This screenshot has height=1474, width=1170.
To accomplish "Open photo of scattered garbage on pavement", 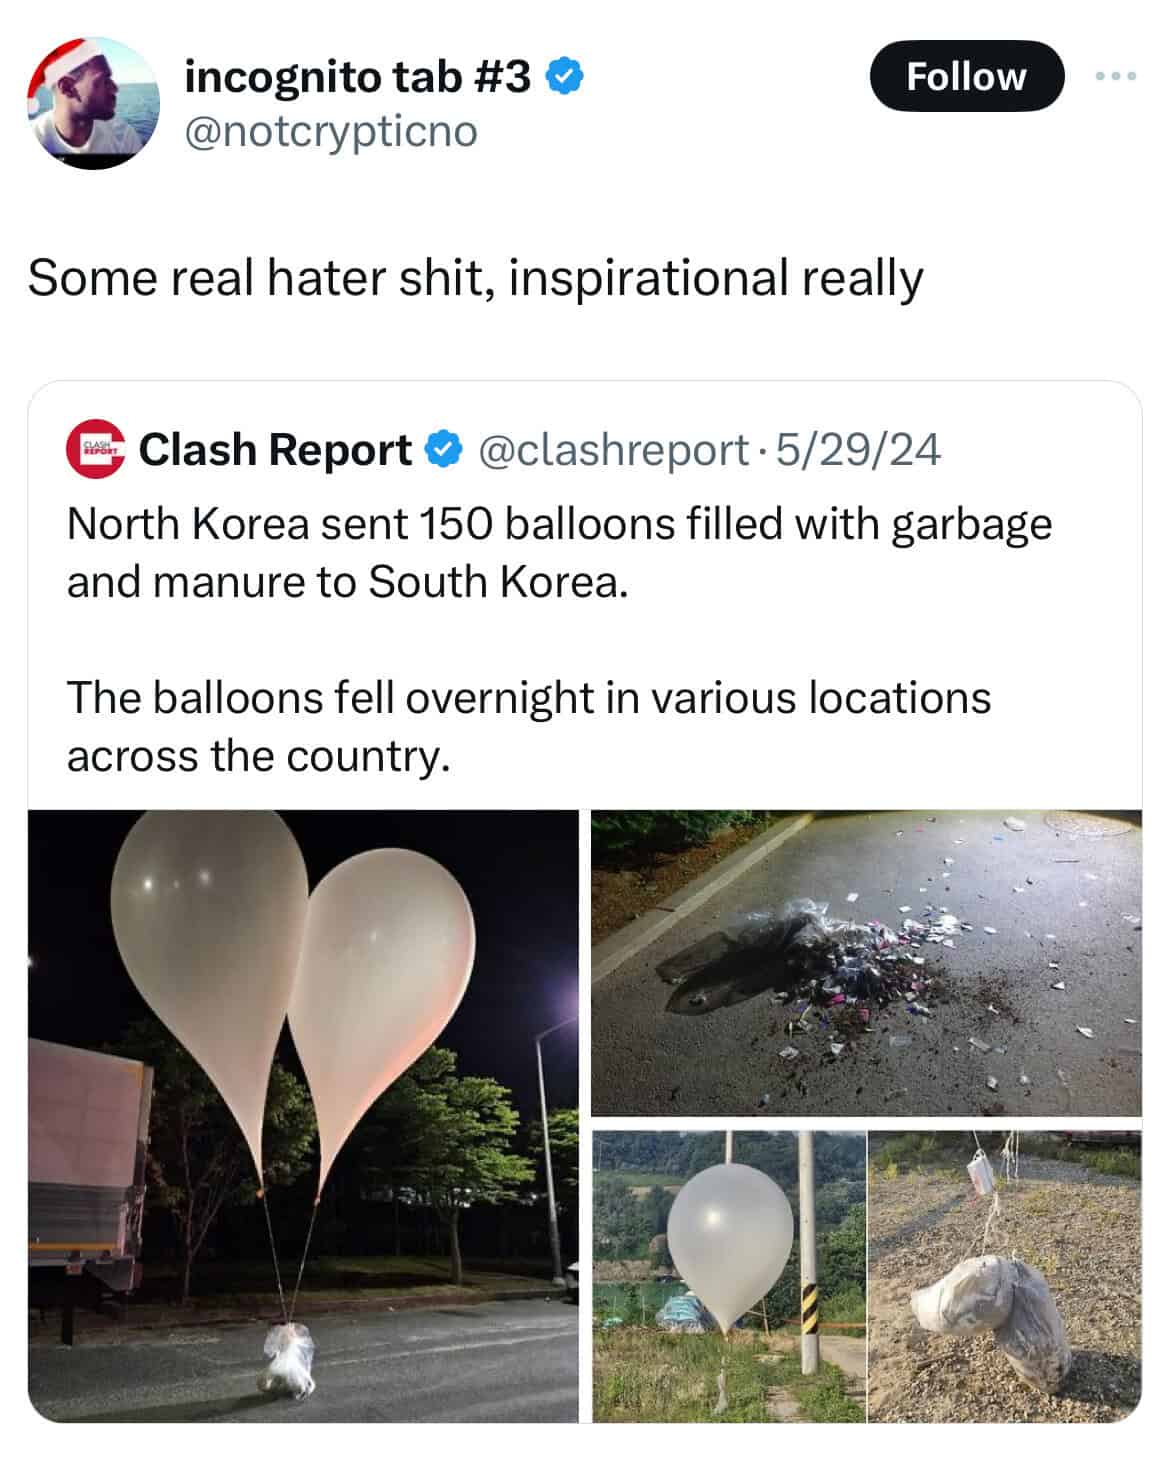I will 866,962.
